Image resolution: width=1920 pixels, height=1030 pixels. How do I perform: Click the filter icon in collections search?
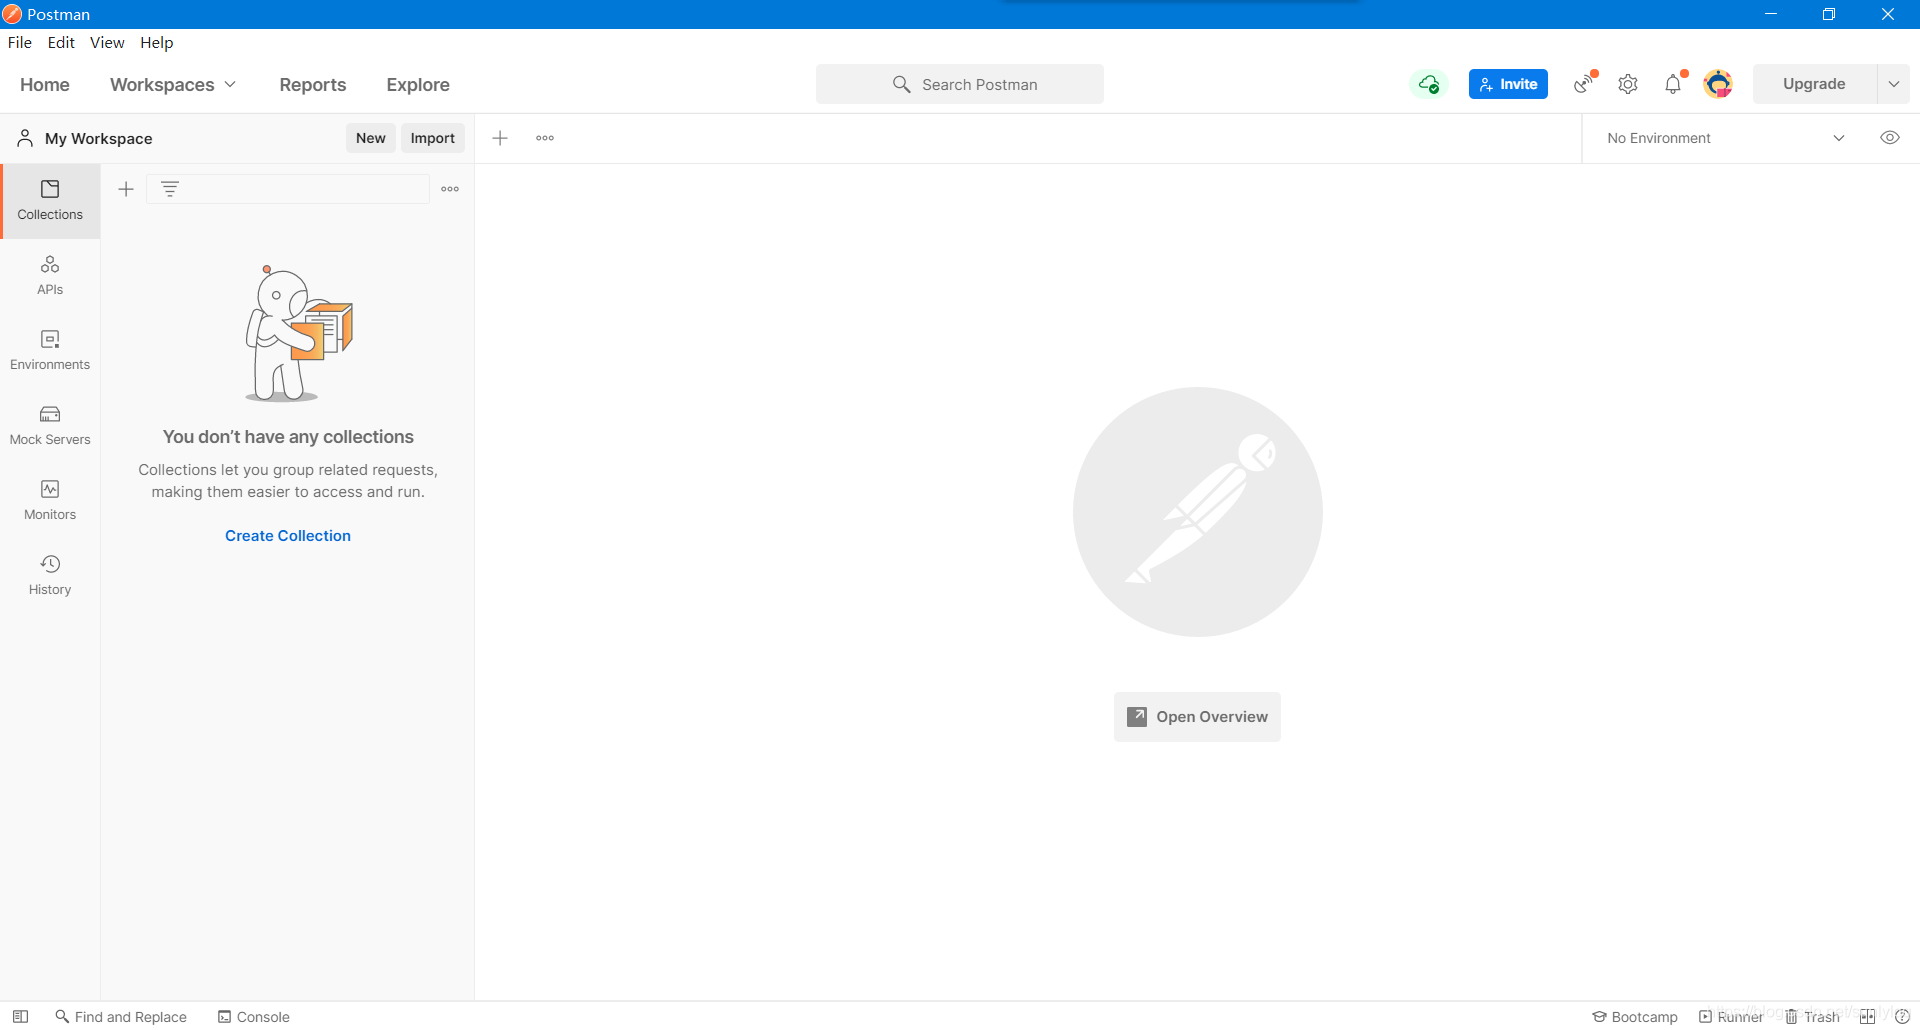(x=170, y=189)
